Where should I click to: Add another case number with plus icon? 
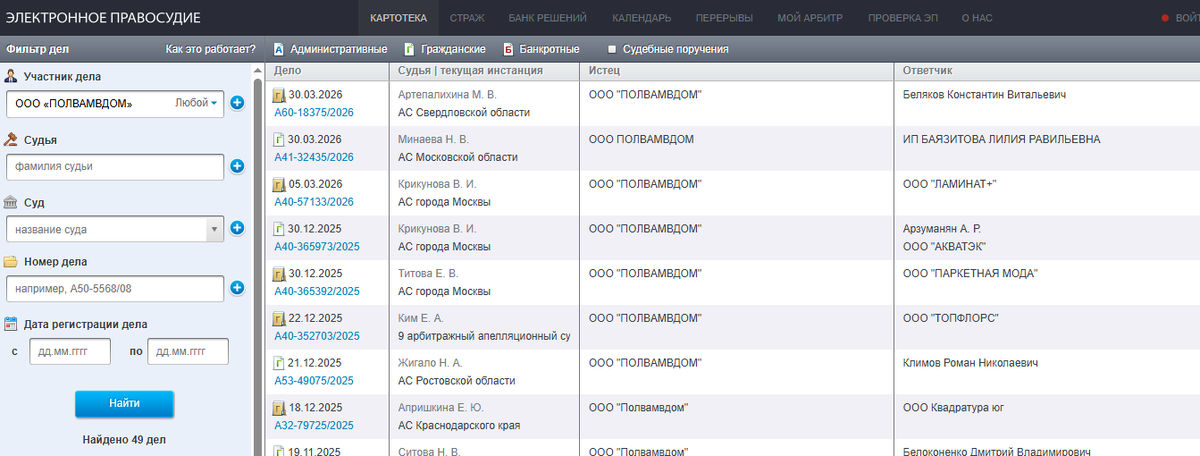237,289
